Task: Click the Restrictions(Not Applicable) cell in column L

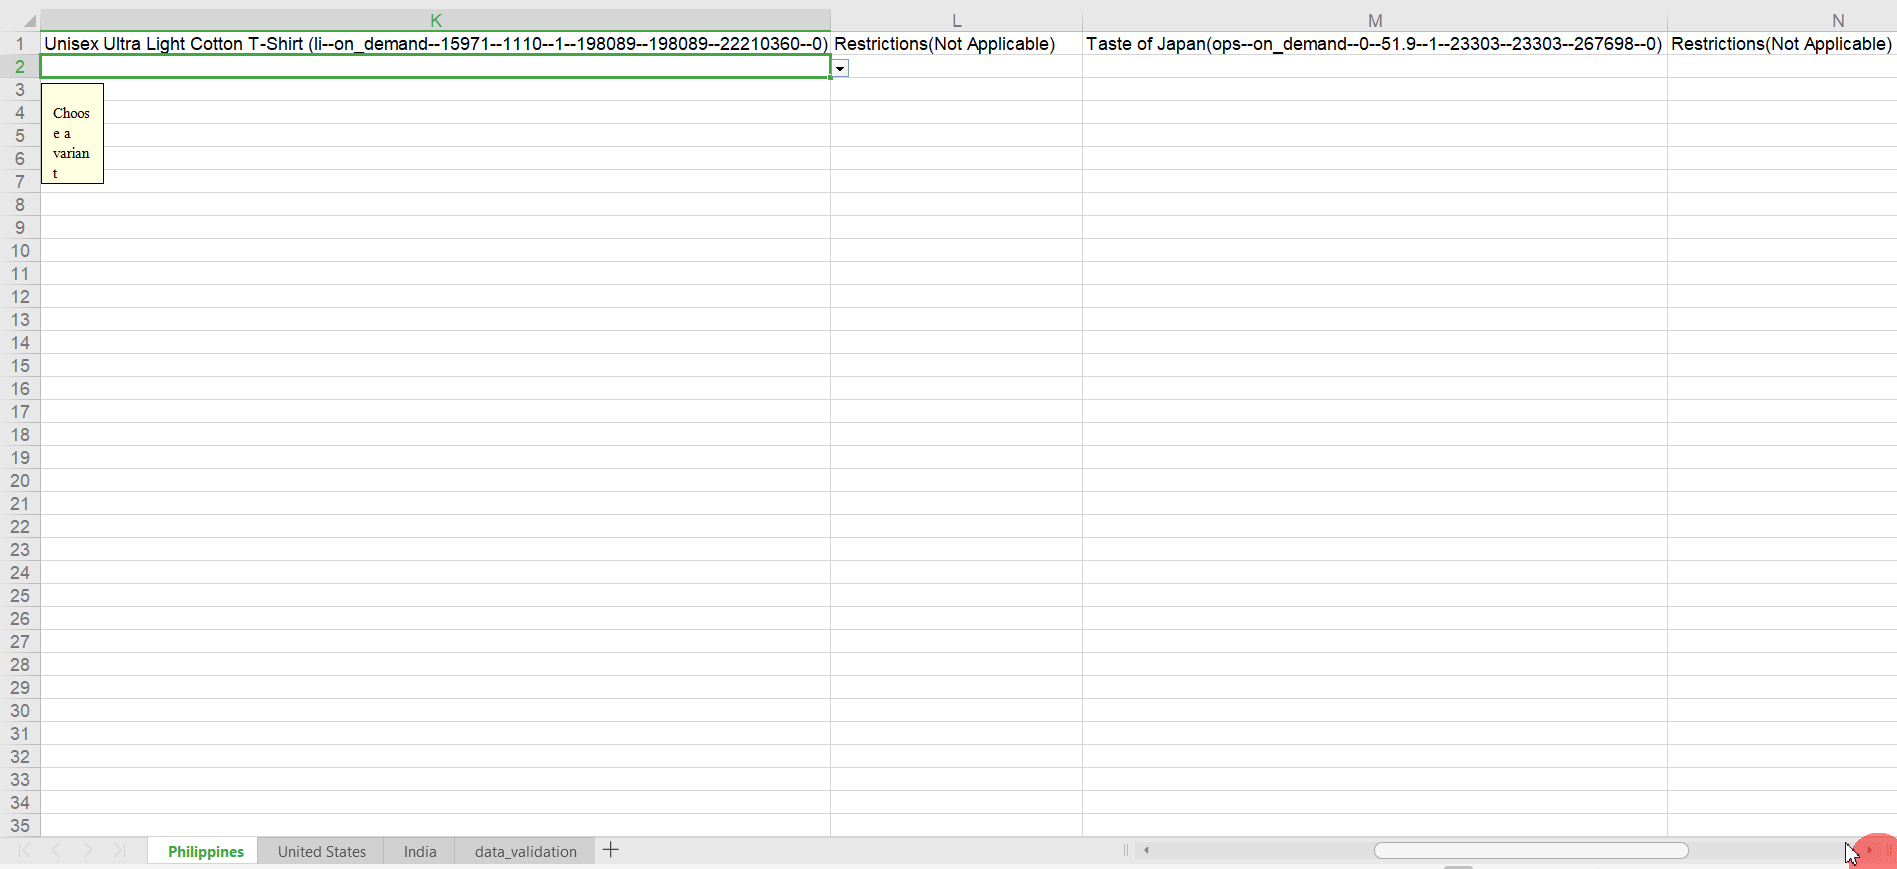Action: coord(956,43)
